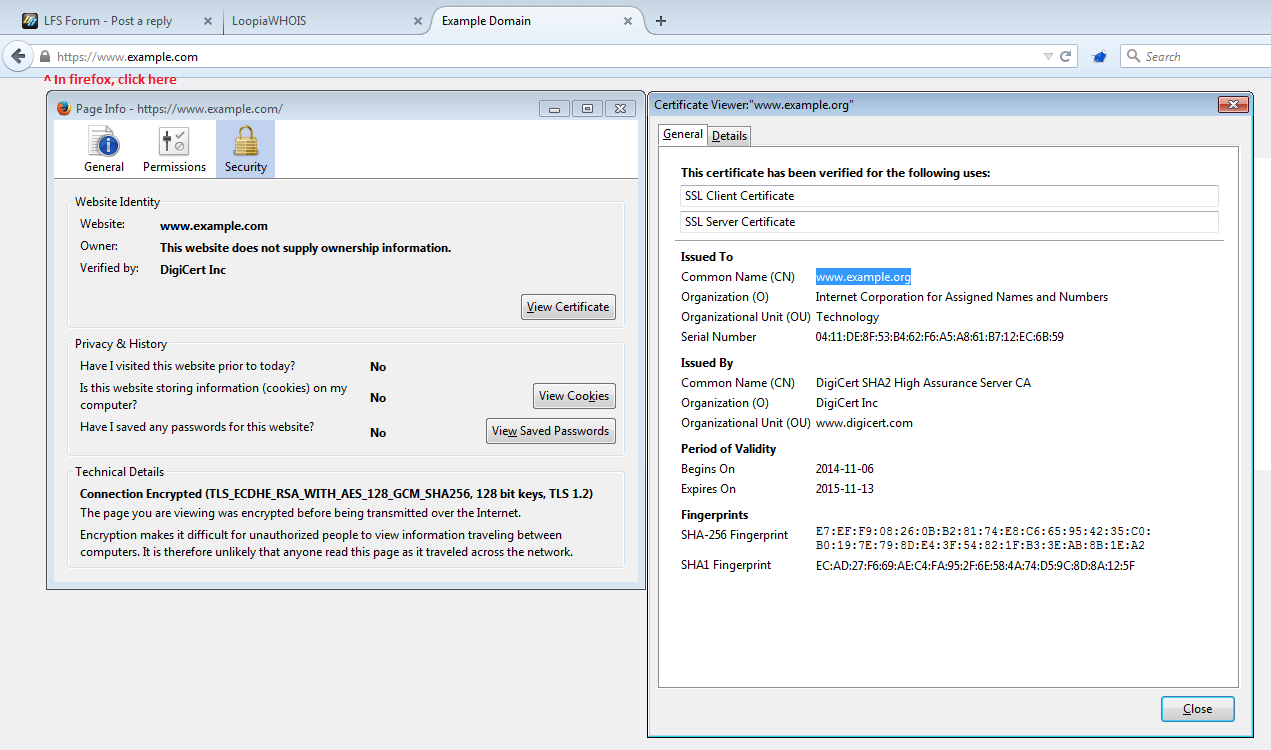Screen dimensions: 1271x750
Task: Open the URL history dropdown arrow
Action: (x=1048, y=57)
